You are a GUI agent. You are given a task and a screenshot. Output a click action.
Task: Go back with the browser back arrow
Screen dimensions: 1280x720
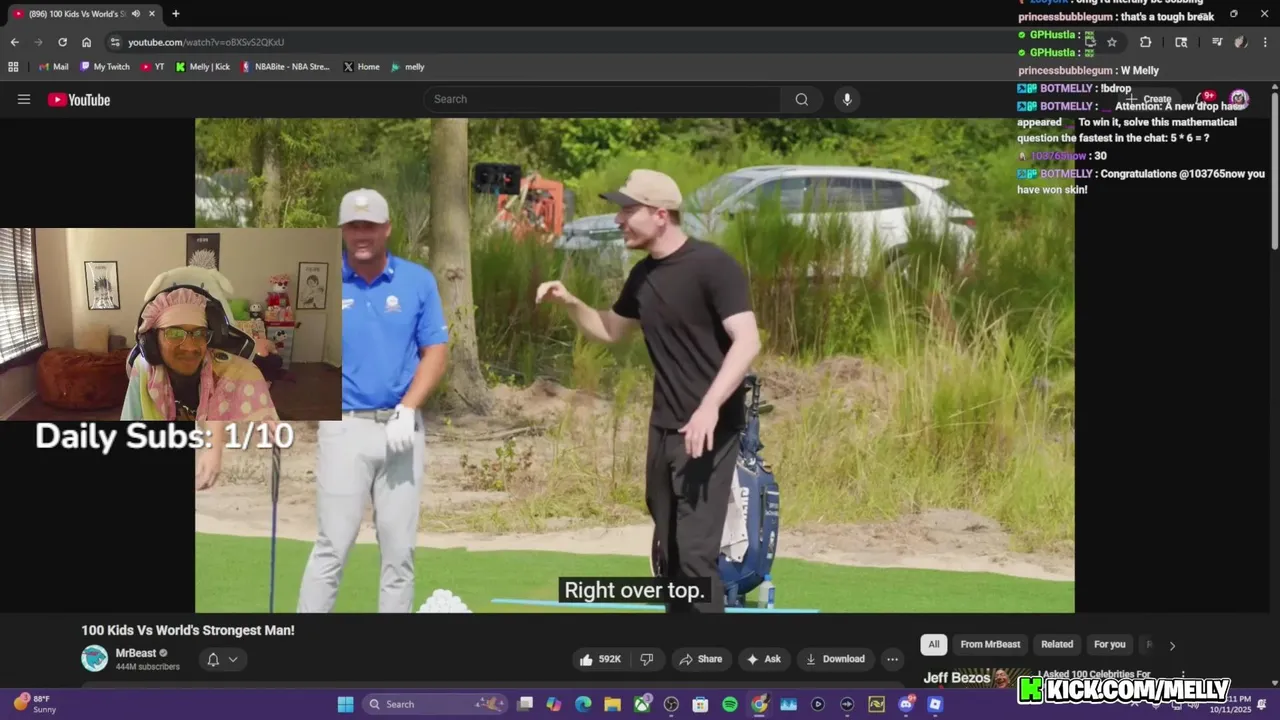point(14,42)
